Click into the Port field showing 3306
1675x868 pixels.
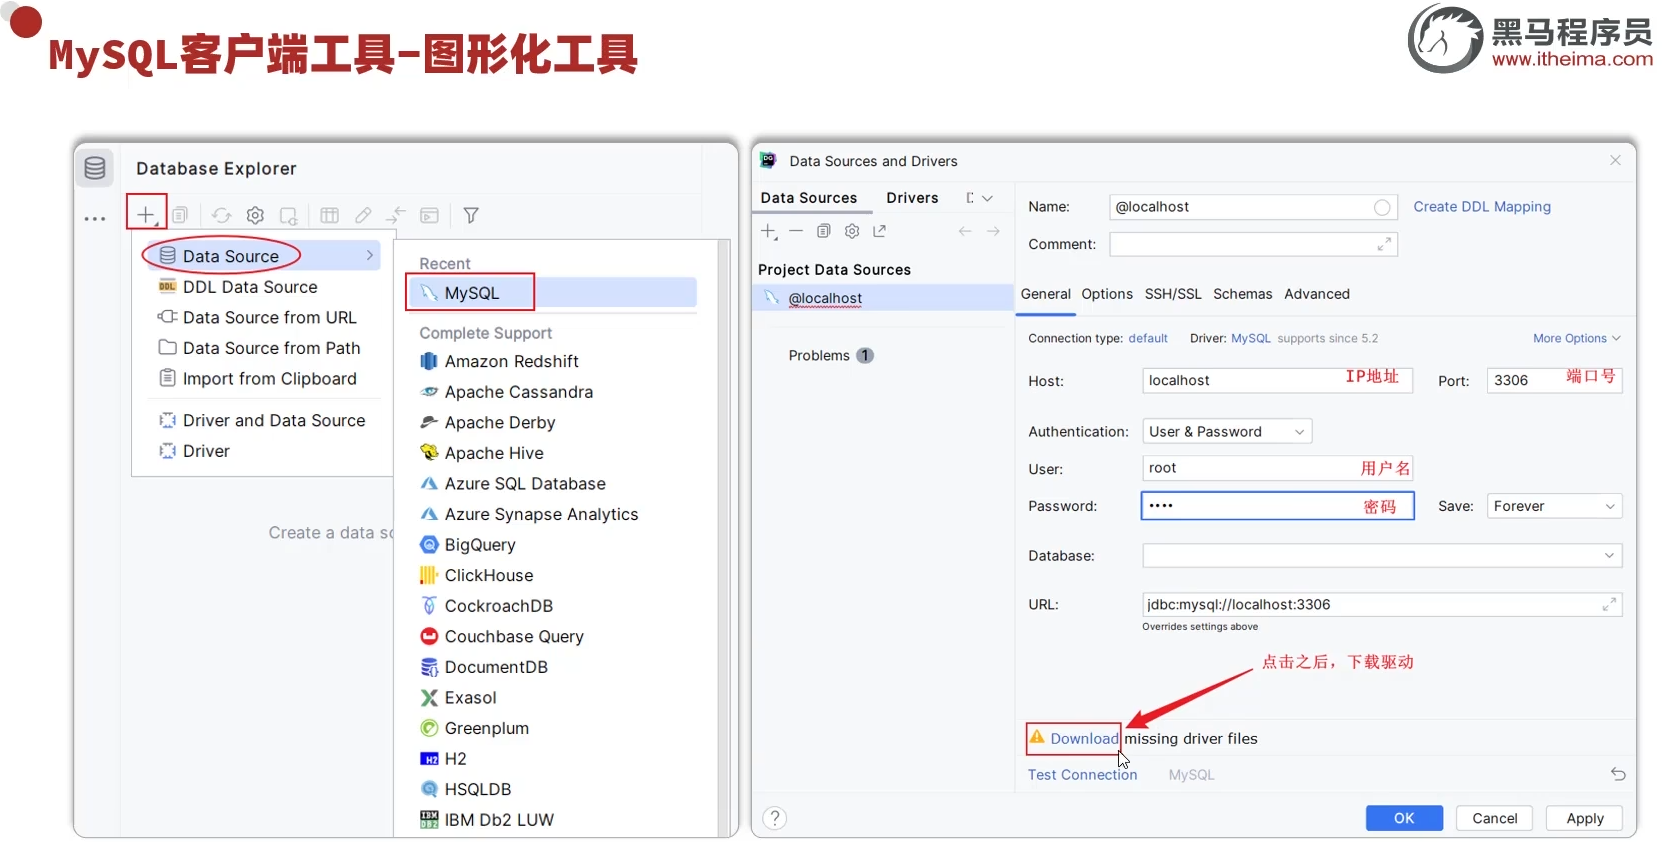[x=1554, y=380]
